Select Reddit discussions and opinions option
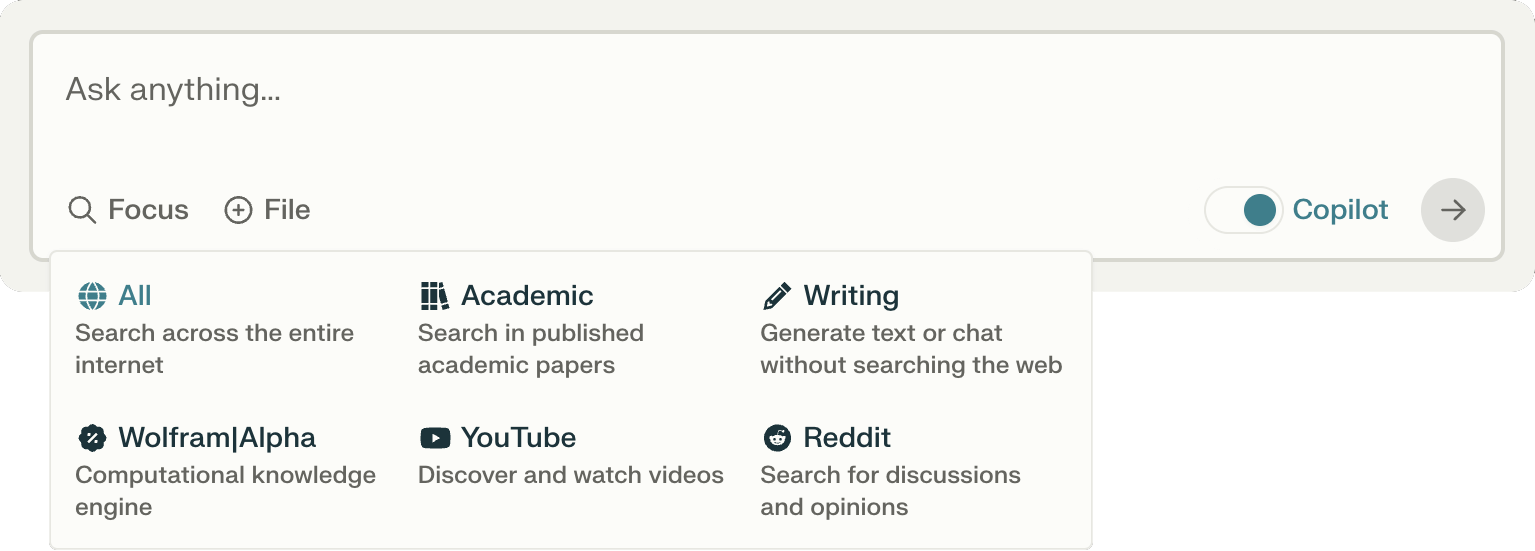 (x=891, y=472)
